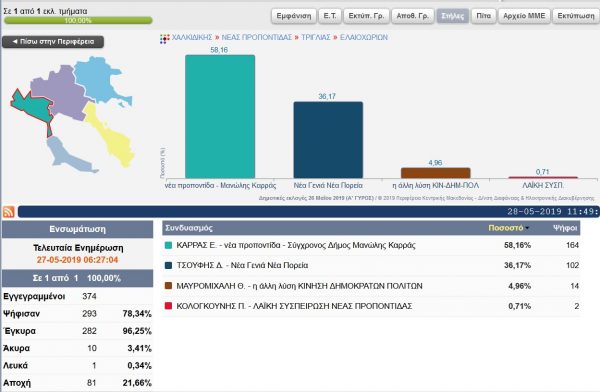The image size is (600, 392).
Task: Open the Εμφάνιση options
Action: pos(294,16)
